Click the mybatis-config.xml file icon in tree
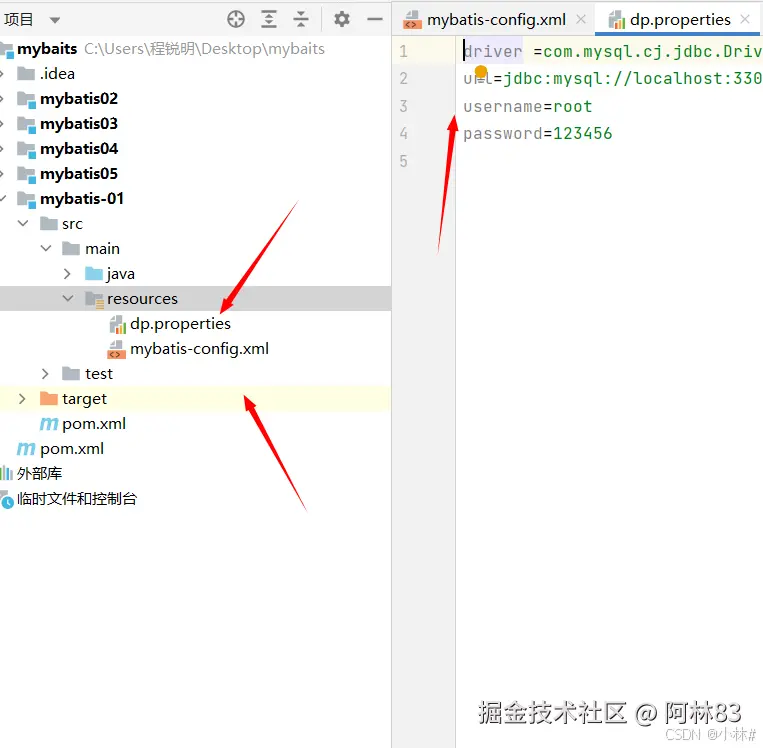763x748 pixels. click(x=116, y=349)
